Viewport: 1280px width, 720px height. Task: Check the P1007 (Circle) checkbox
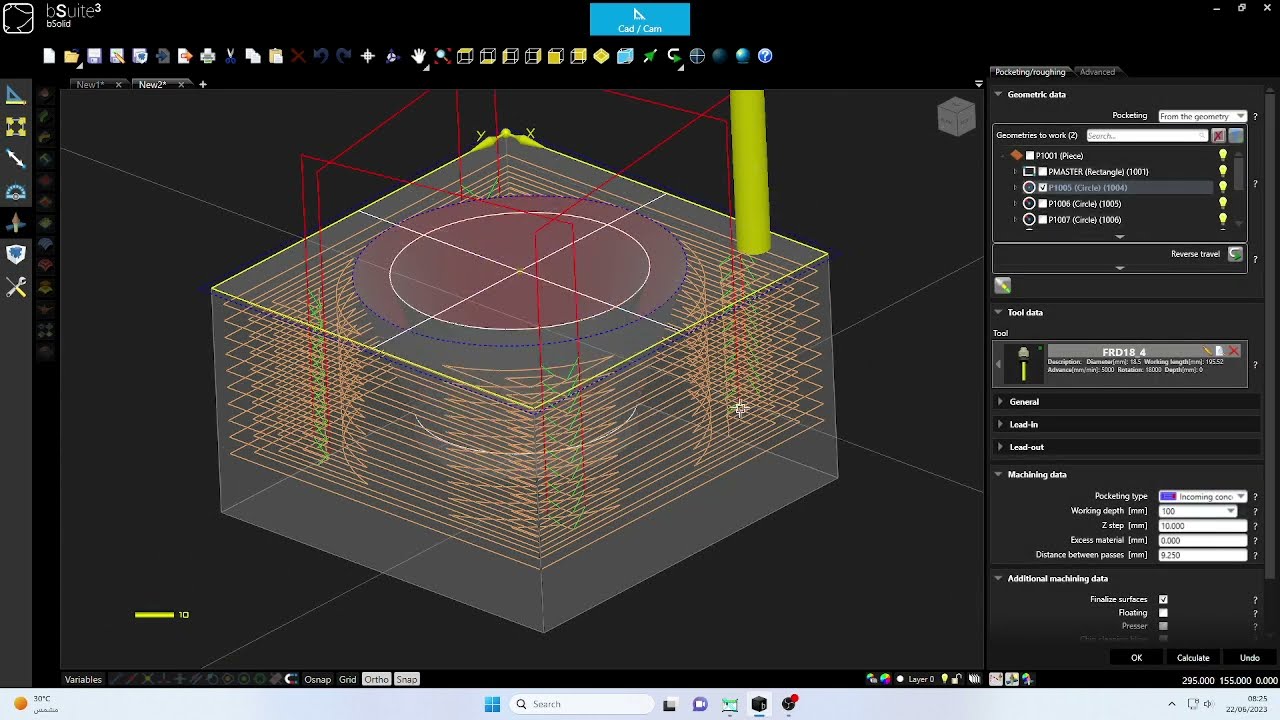1043,219
